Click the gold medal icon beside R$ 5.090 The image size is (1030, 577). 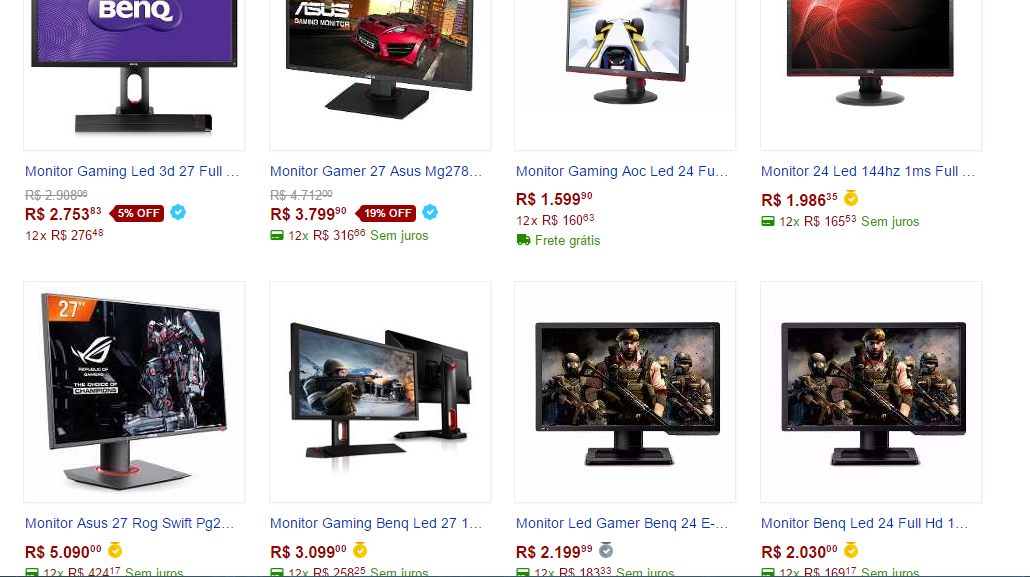[115, 550]
